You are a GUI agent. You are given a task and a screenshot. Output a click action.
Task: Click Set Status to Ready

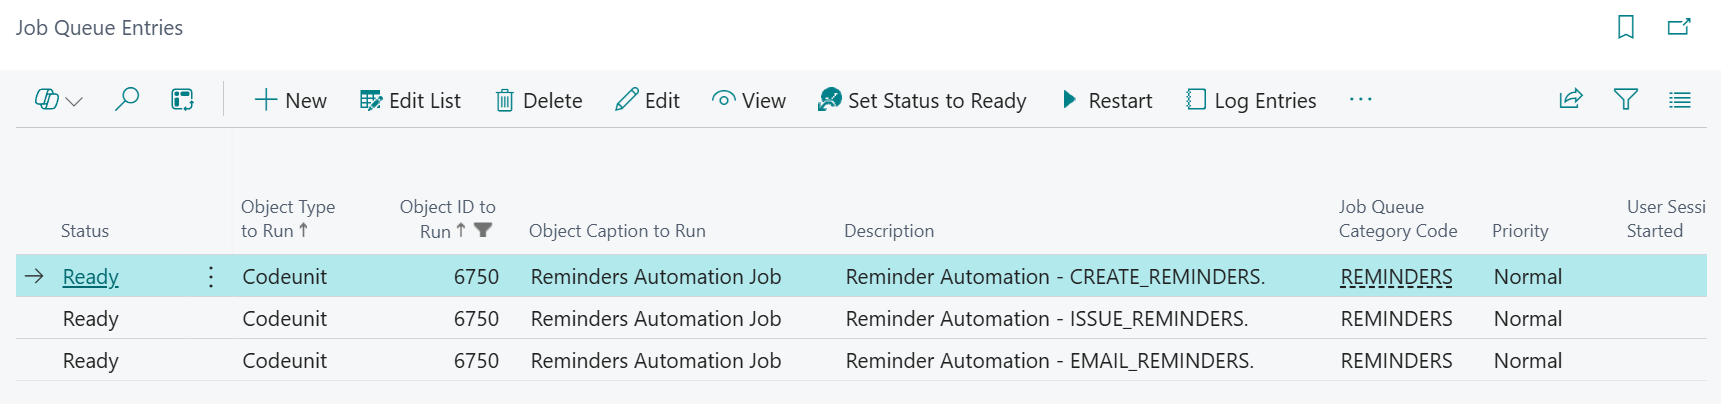[922, 100]
